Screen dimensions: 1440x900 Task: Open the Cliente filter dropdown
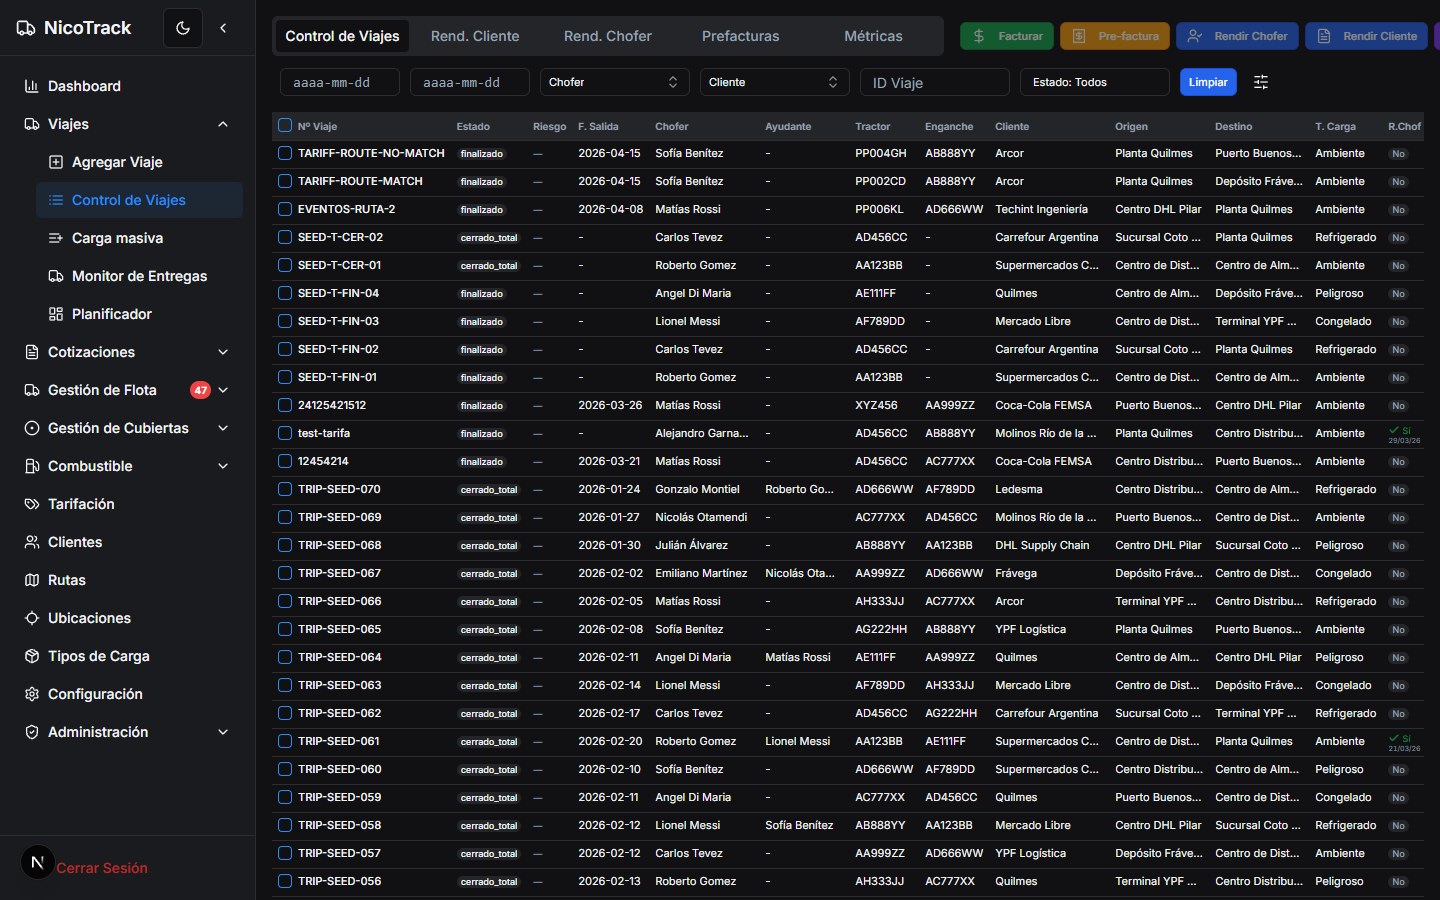775,82
